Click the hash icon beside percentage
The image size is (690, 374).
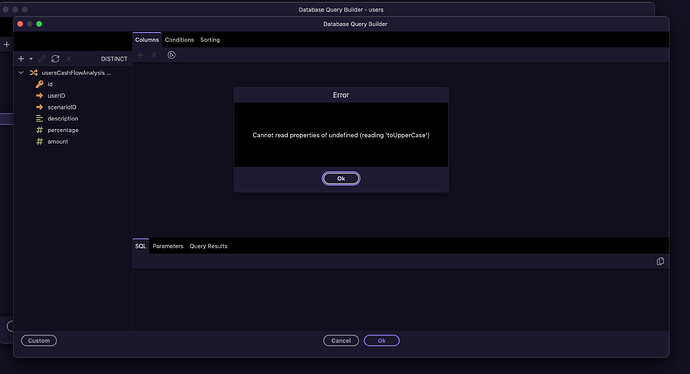(x=39, y=130)
